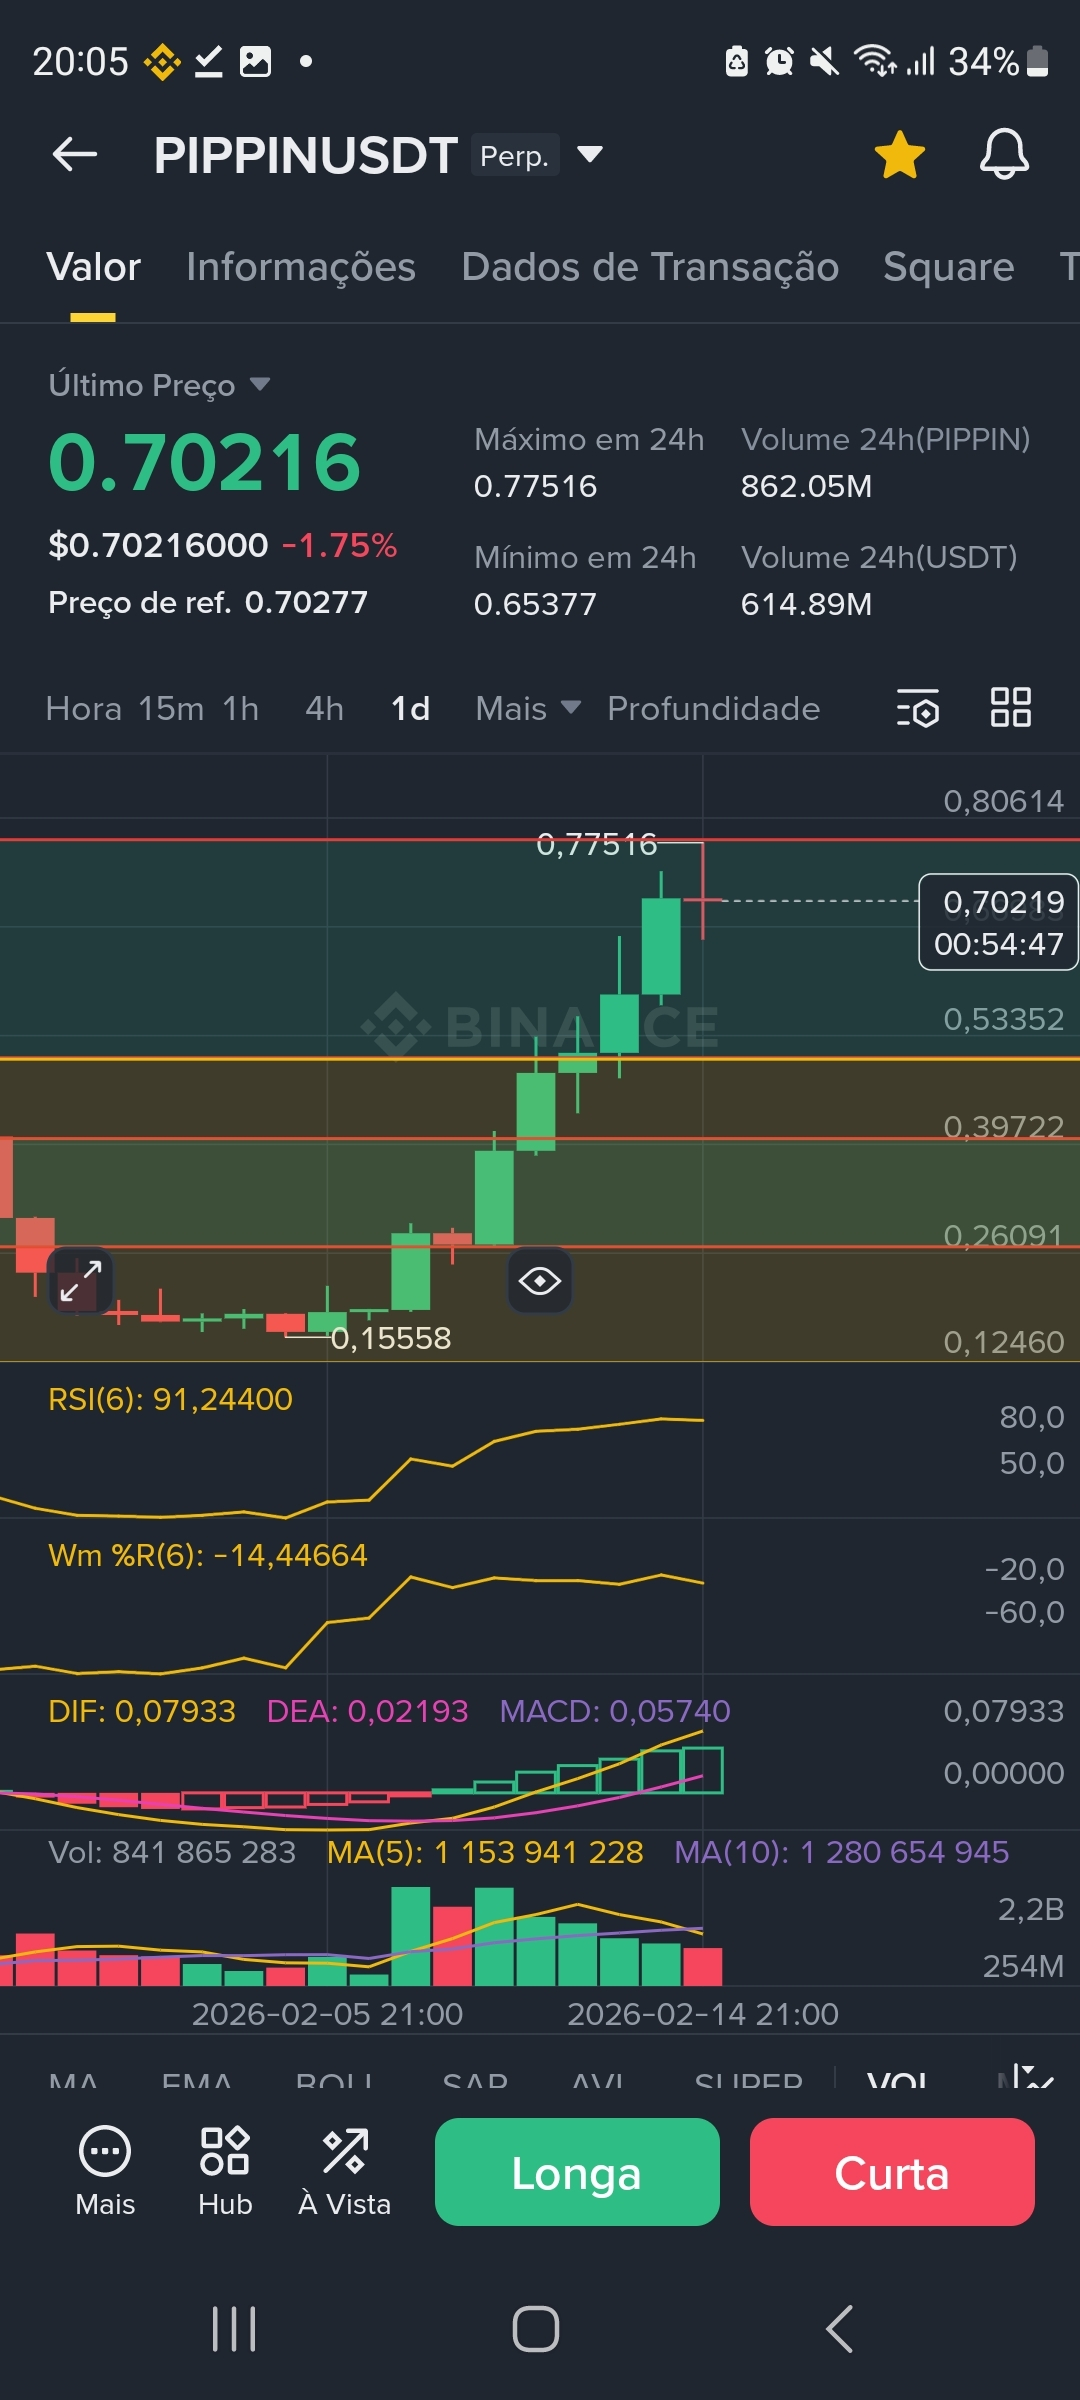
Task: Open the chart layout grid icon
Action: tap(1010, 708)
